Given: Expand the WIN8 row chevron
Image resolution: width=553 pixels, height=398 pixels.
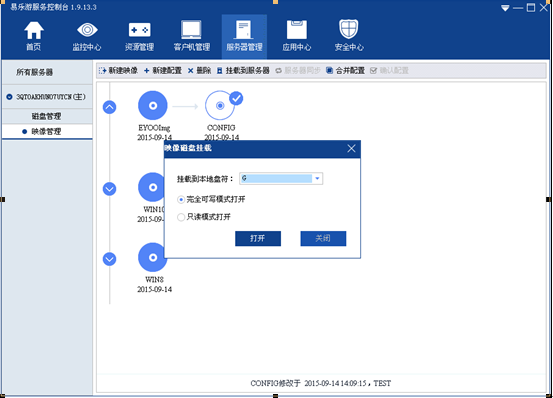Looking at the screenshot, I should [109, 259].
